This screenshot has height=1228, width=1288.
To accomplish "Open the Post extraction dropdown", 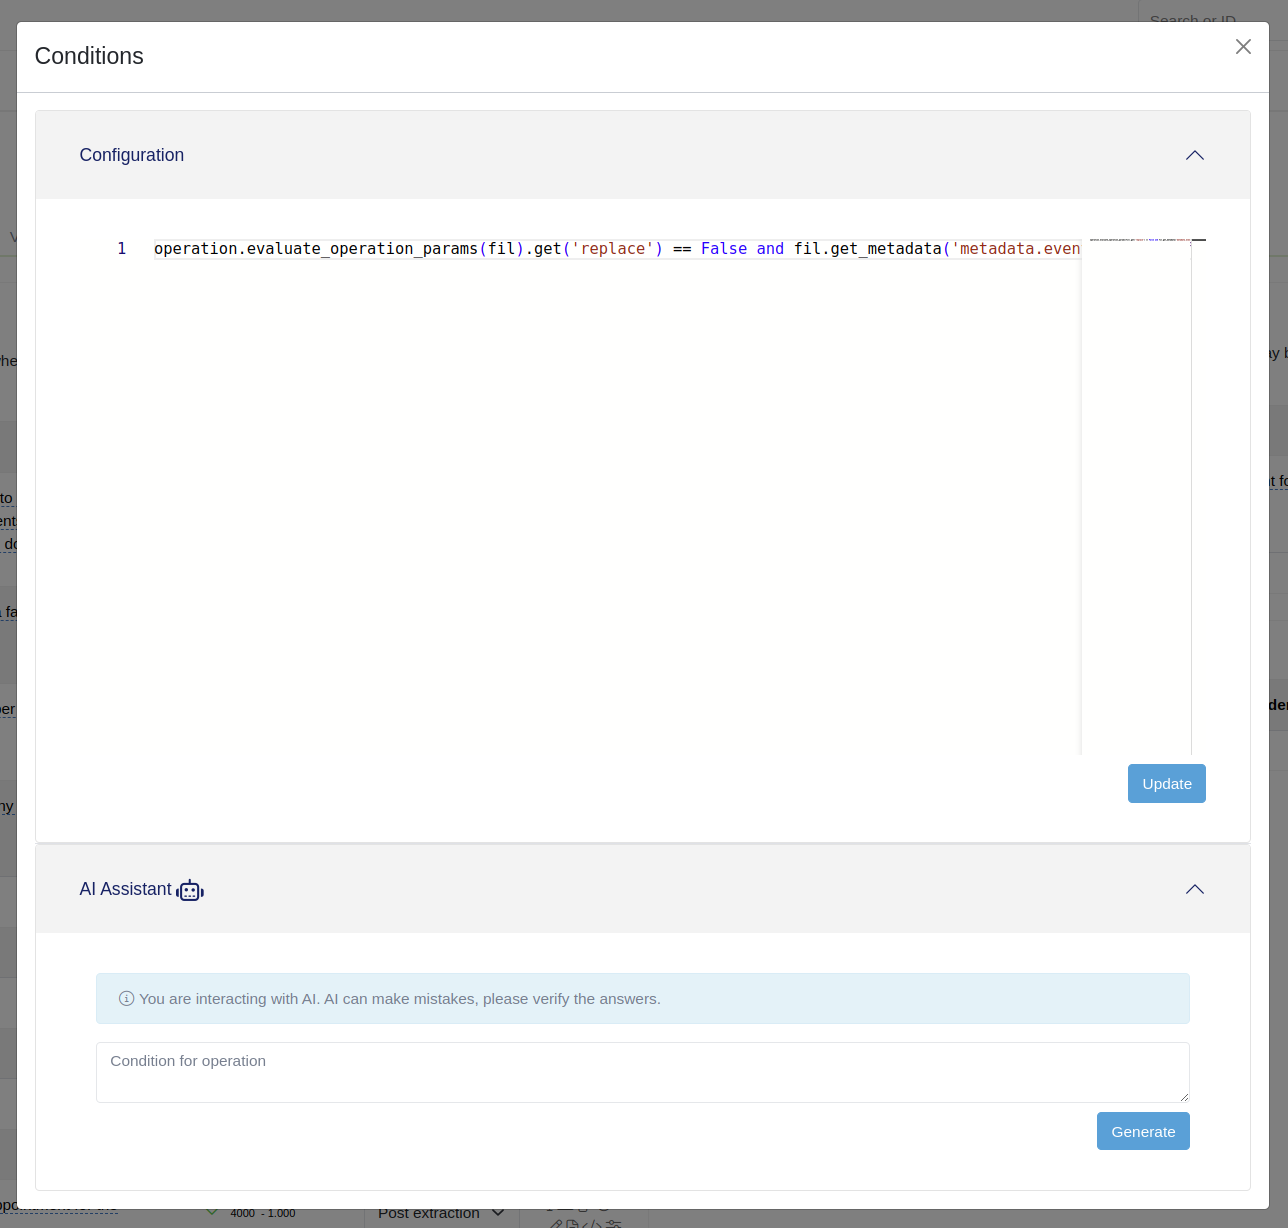I will 441,1214.
